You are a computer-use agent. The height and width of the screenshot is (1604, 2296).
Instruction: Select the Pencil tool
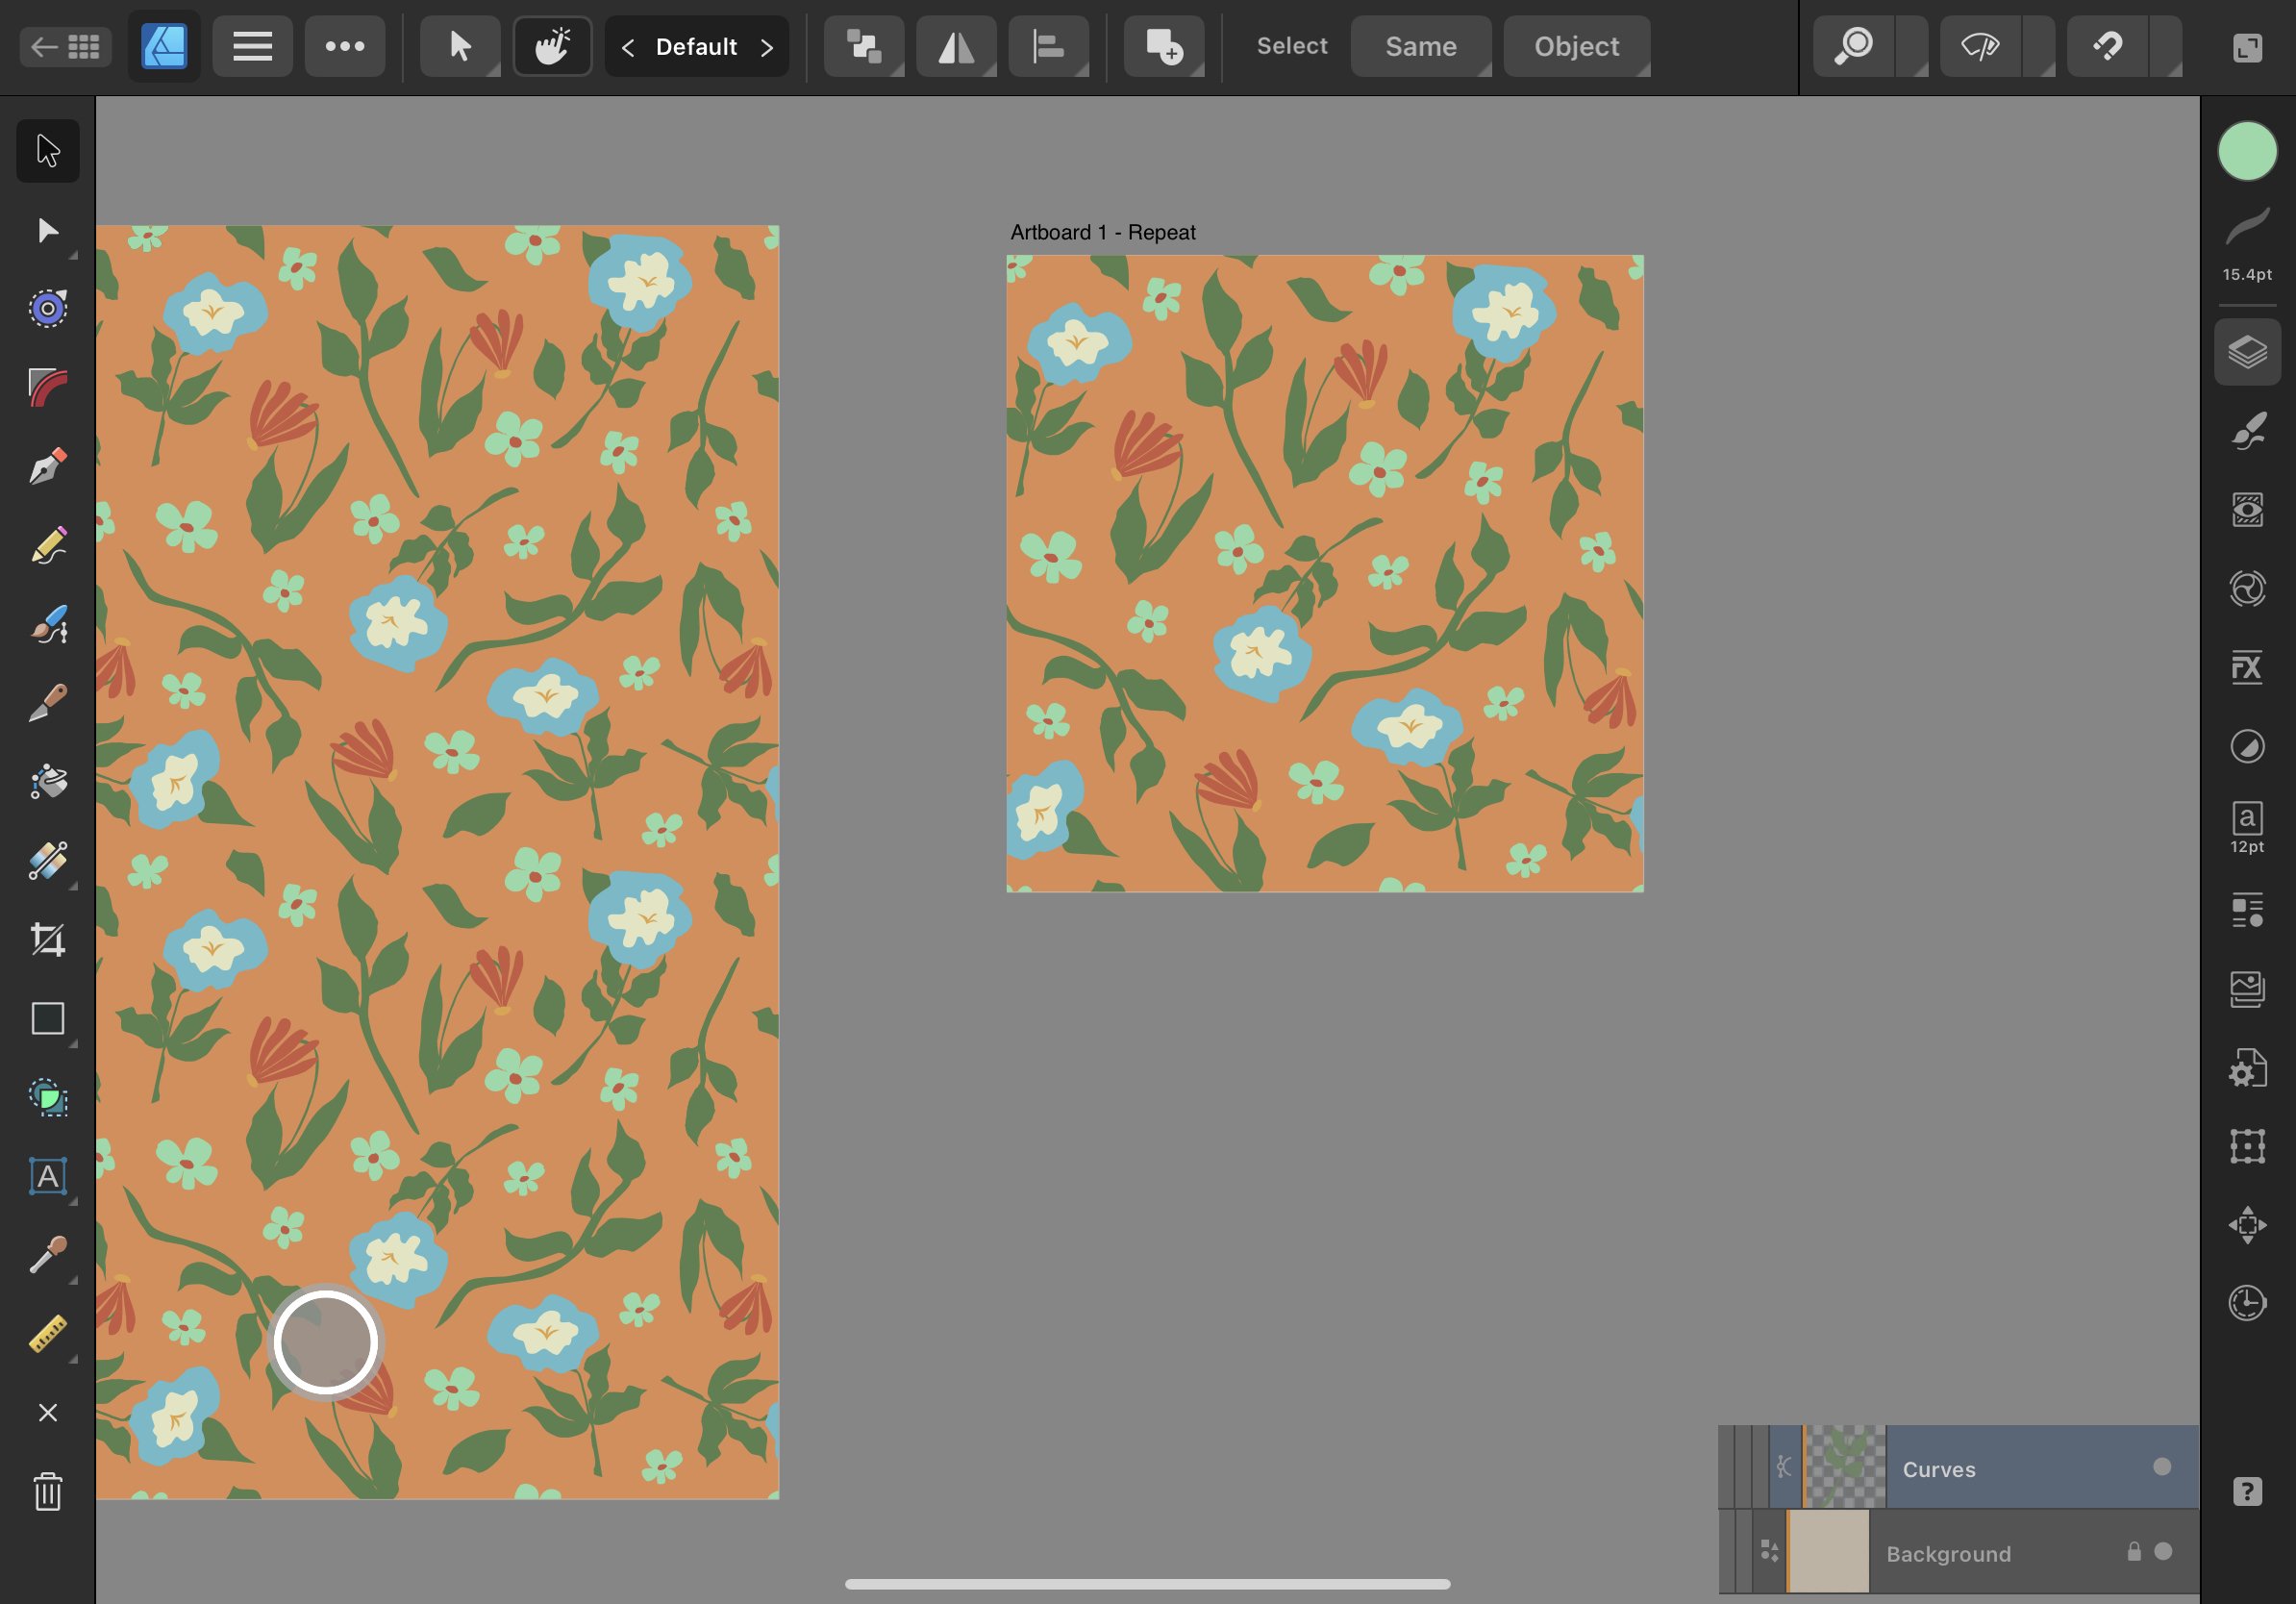(47, 545)
